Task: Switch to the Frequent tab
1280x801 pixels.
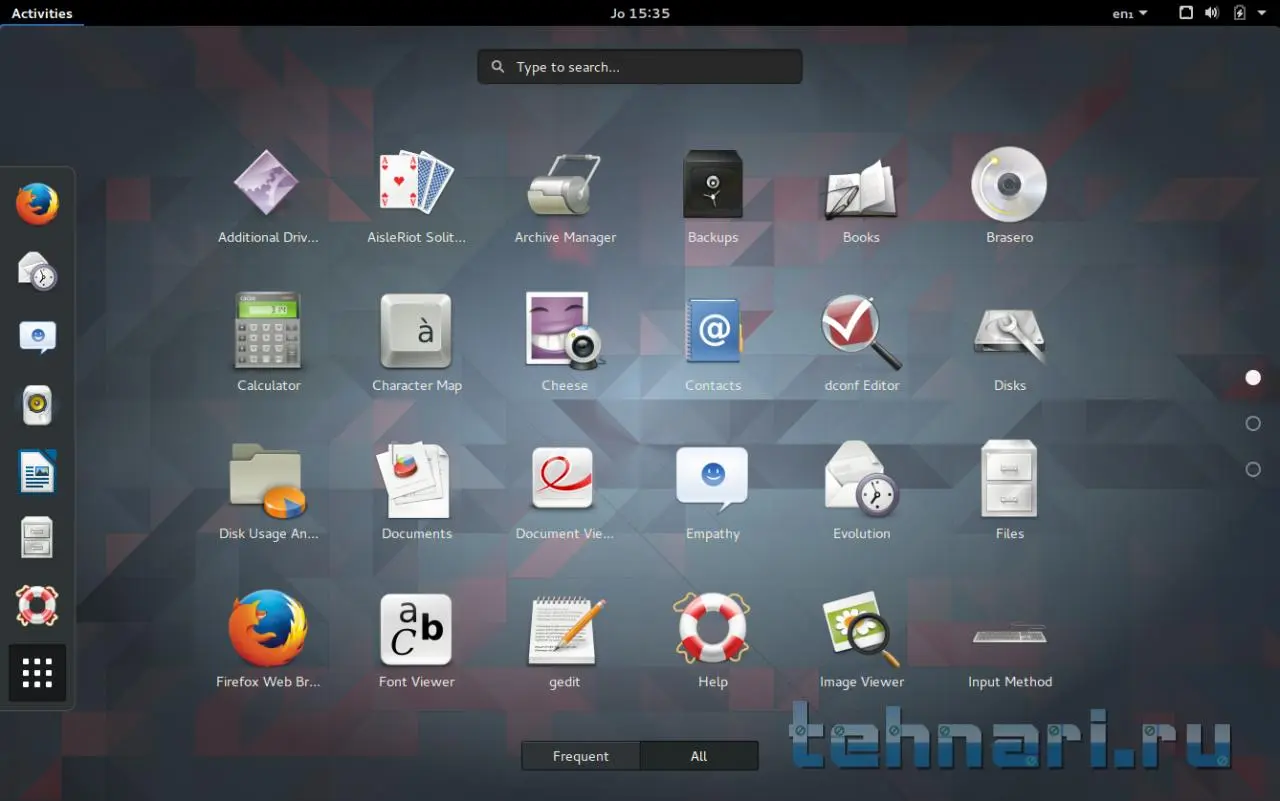Action: pyautogui.click(x=581, y=756)
